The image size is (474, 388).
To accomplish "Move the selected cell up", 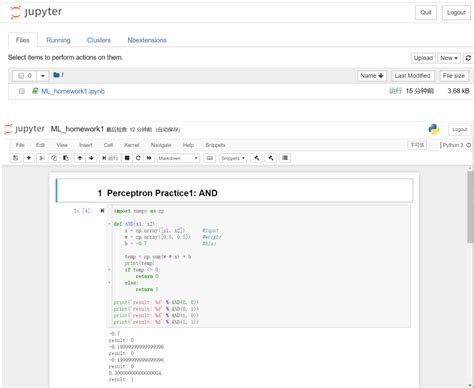I will tap(80, 158).
